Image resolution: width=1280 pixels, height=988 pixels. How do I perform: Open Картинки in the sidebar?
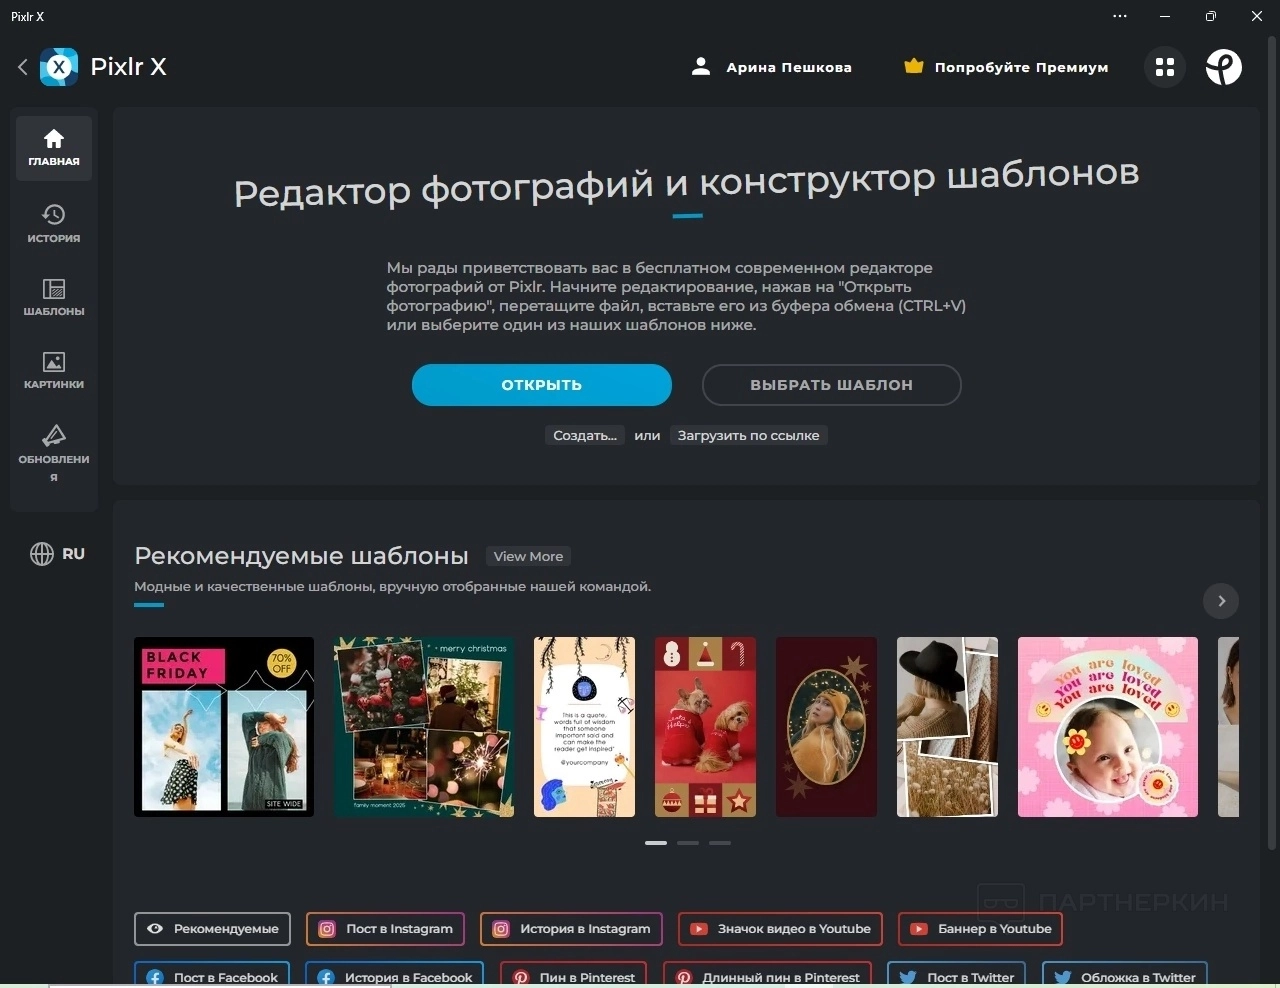[54, 370]
